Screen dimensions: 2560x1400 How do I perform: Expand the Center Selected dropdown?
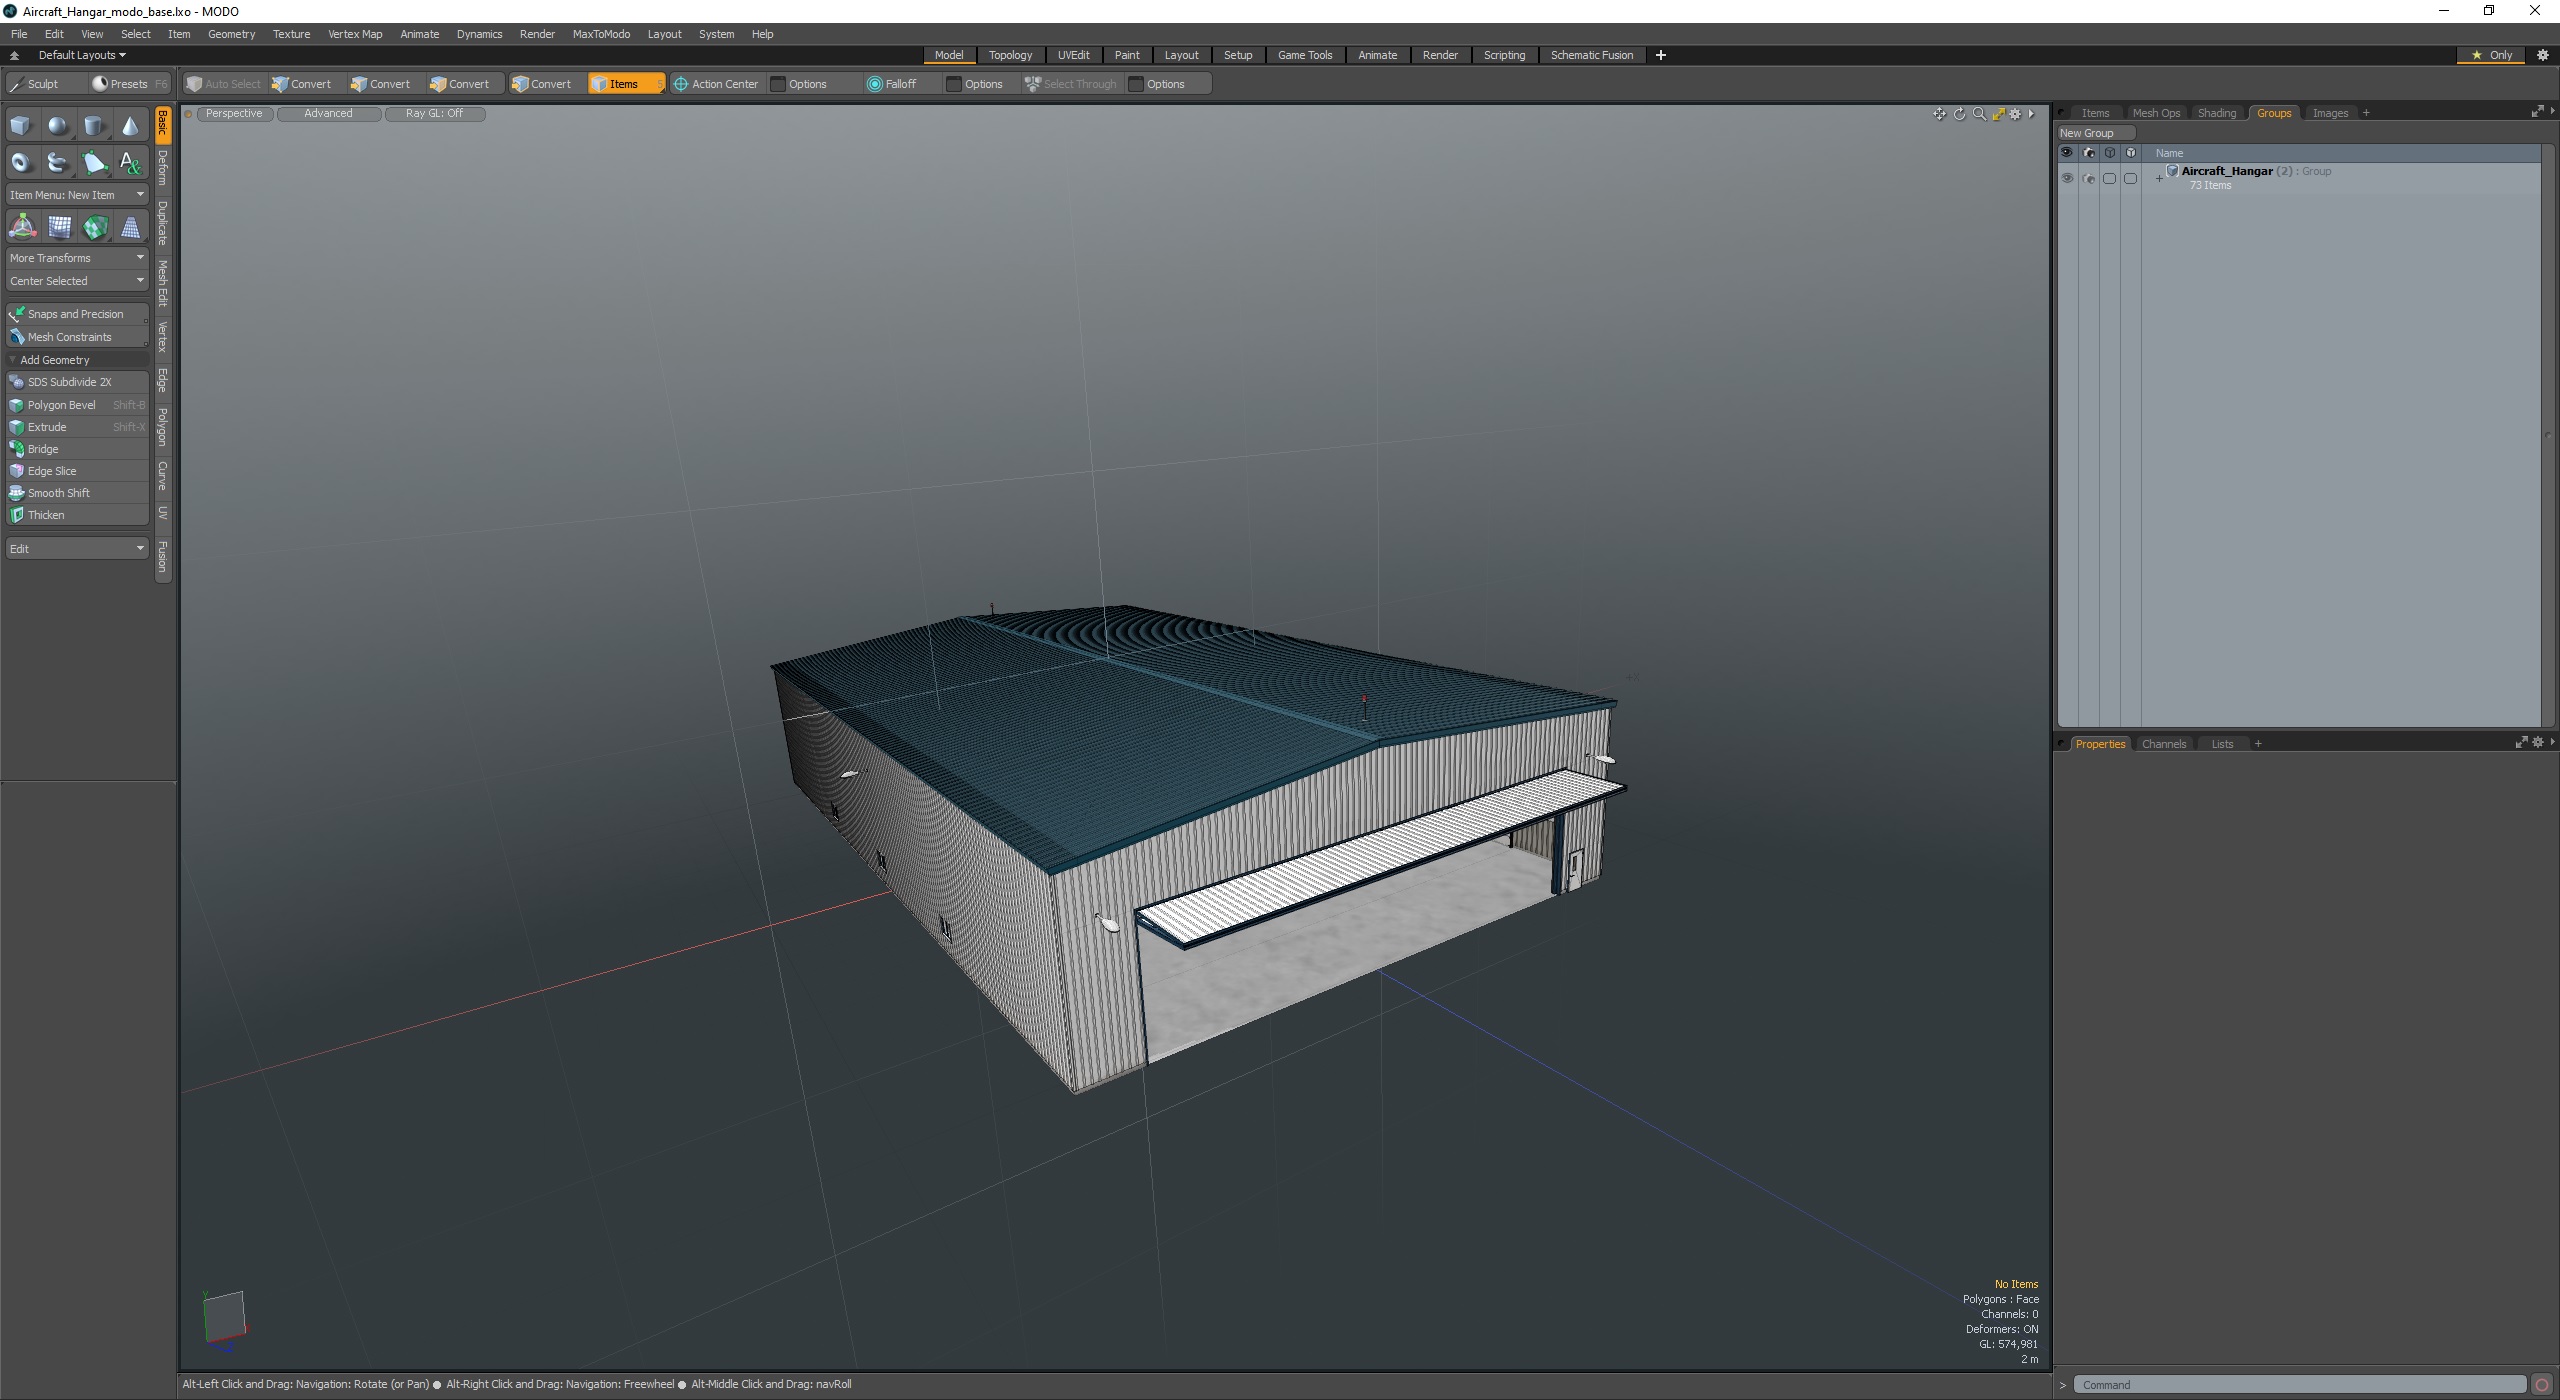point(140,281)
